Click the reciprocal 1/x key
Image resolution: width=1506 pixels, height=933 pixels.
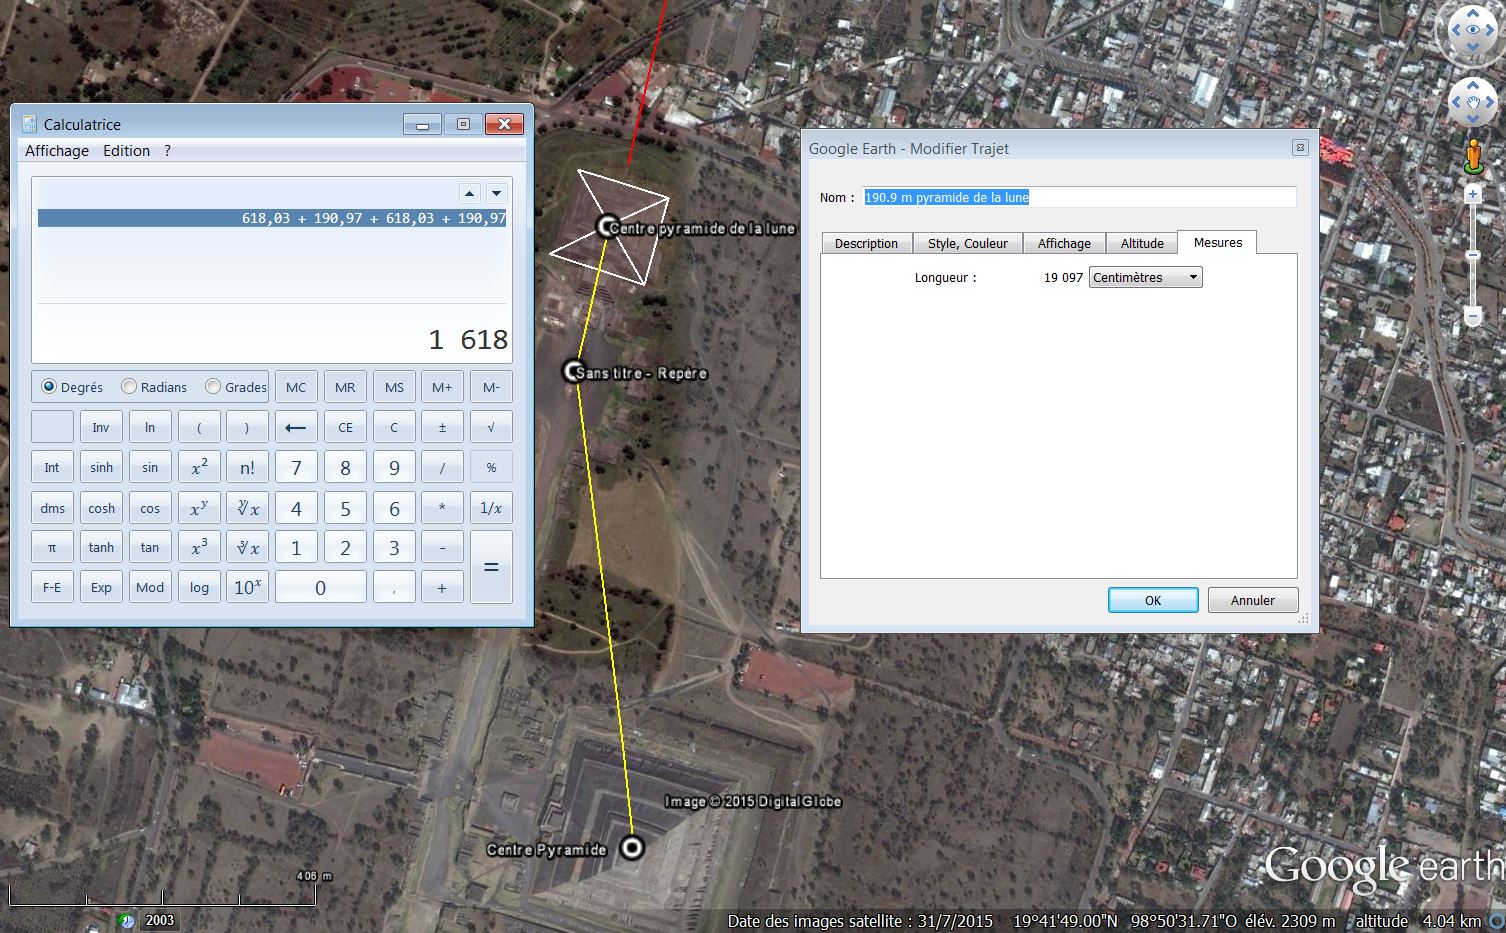pyautogui.click(x=491, y=508)
